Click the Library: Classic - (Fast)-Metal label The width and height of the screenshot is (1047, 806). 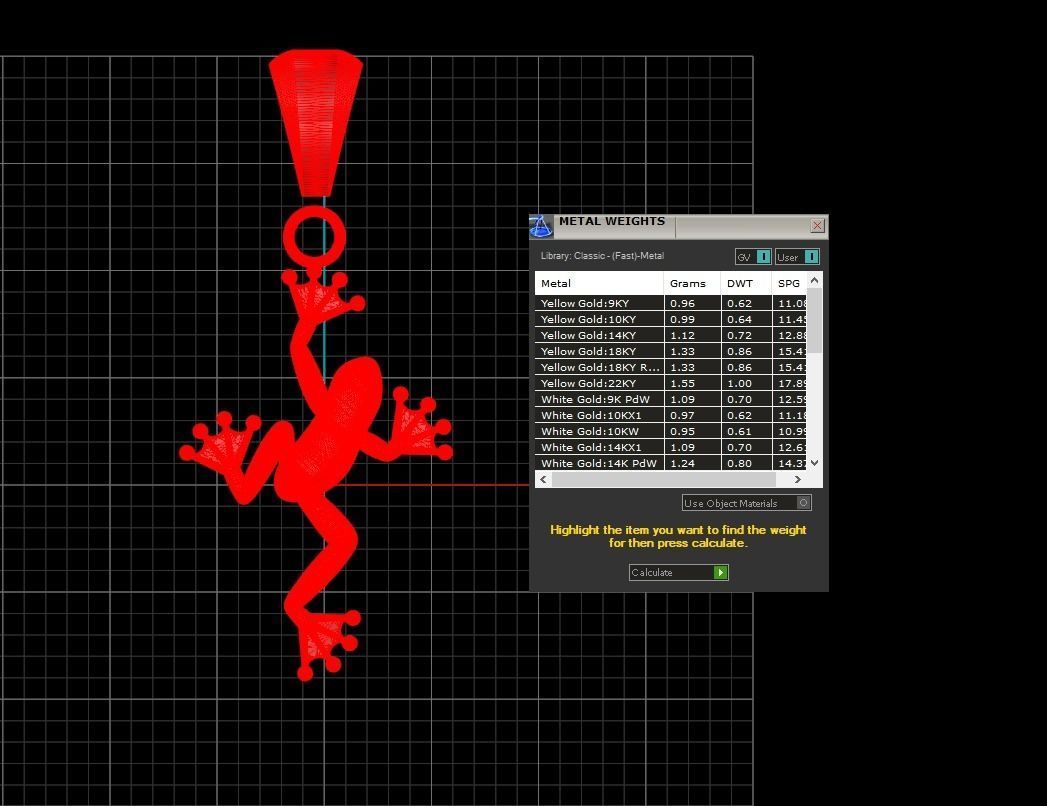coord(602,256)
